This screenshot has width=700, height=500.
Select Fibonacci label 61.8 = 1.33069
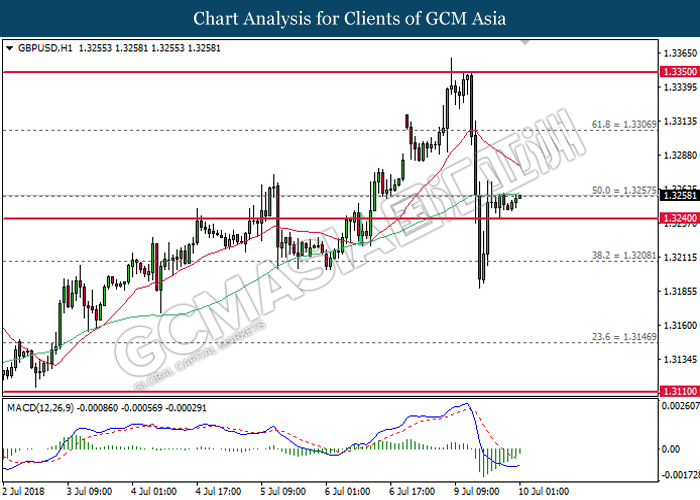(x=624, y=125)
